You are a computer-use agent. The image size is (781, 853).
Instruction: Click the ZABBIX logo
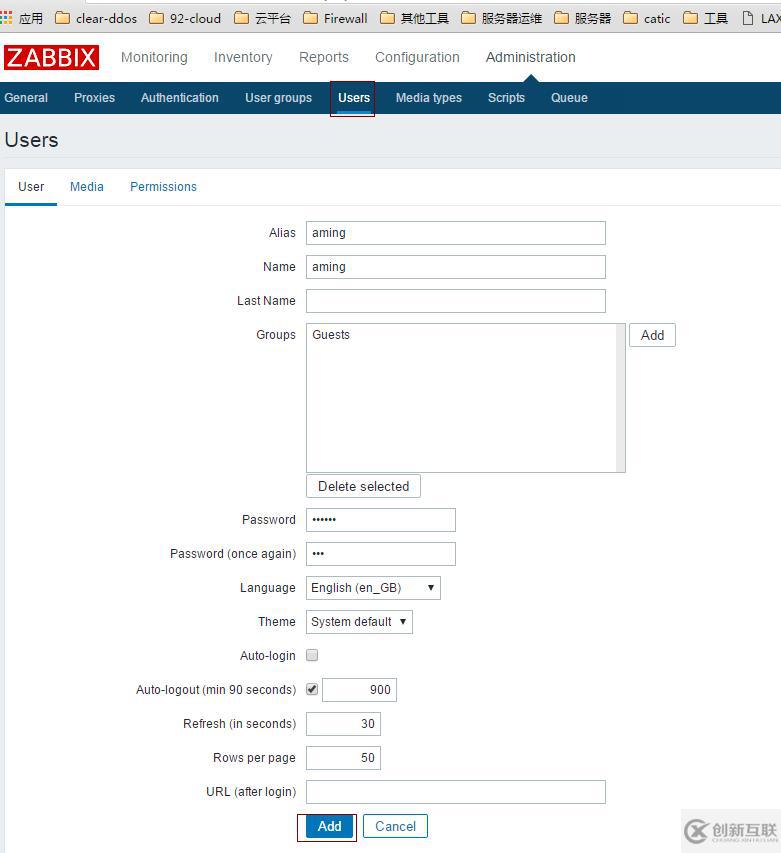(x=51, y=57)
